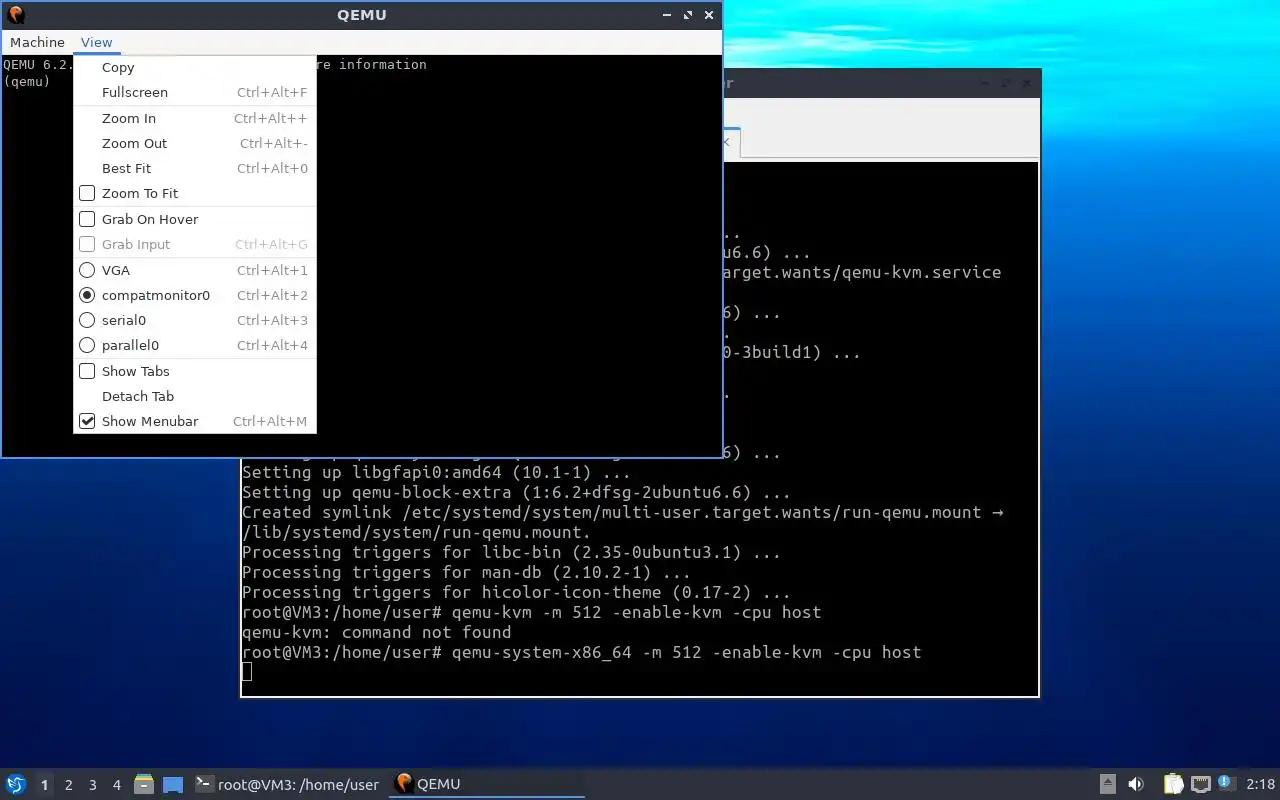The height and width of the screenshot is (800, 1280).
Task: Tick the Show Tabs checkbox
Action: (x=87, y=371)
